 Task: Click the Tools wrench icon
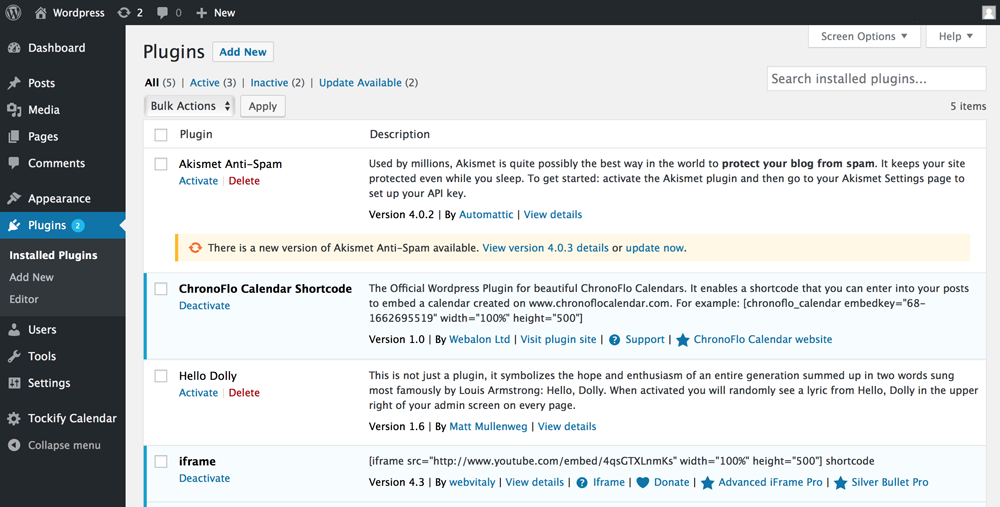point(14,356)
